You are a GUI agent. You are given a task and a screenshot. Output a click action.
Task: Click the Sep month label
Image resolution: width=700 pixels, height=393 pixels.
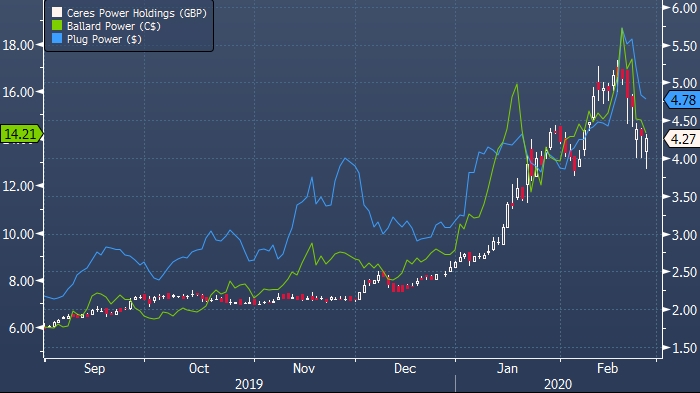pos(95,369)
